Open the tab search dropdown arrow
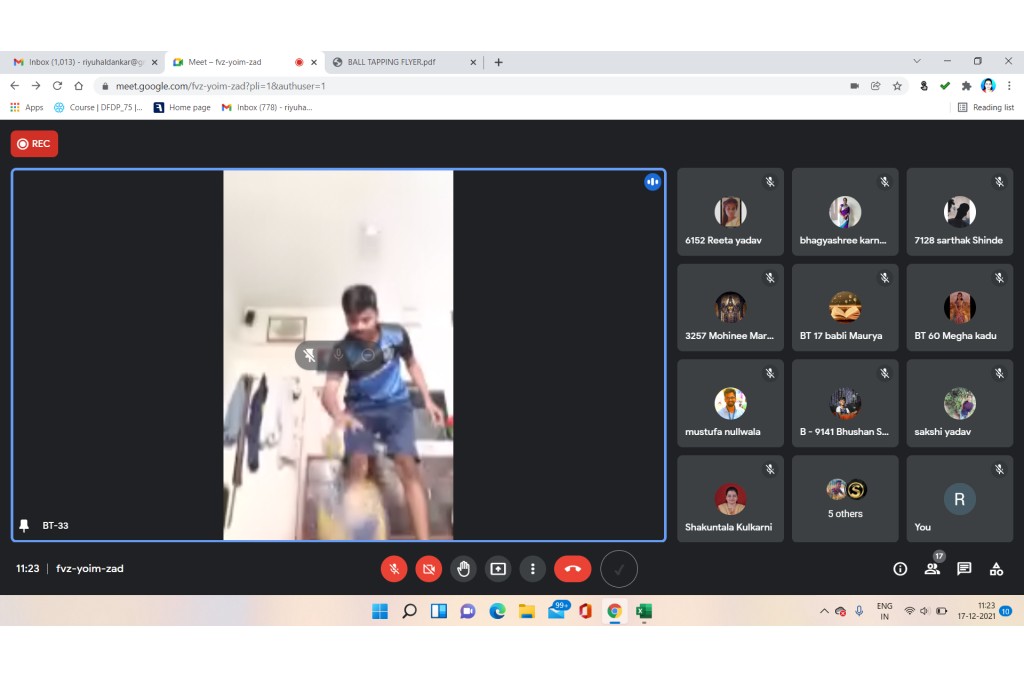This screenshot has width=1024, height=678. pos(917,61)
